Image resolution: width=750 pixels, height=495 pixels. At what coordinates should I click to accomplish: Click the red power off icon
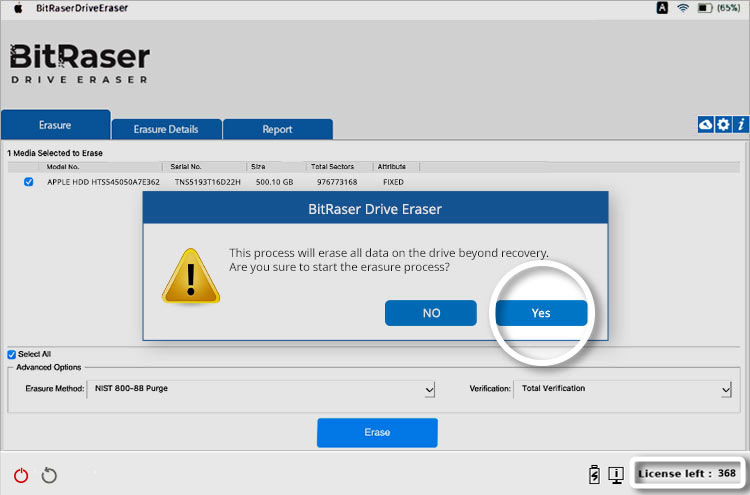click(x=21, y=475)
